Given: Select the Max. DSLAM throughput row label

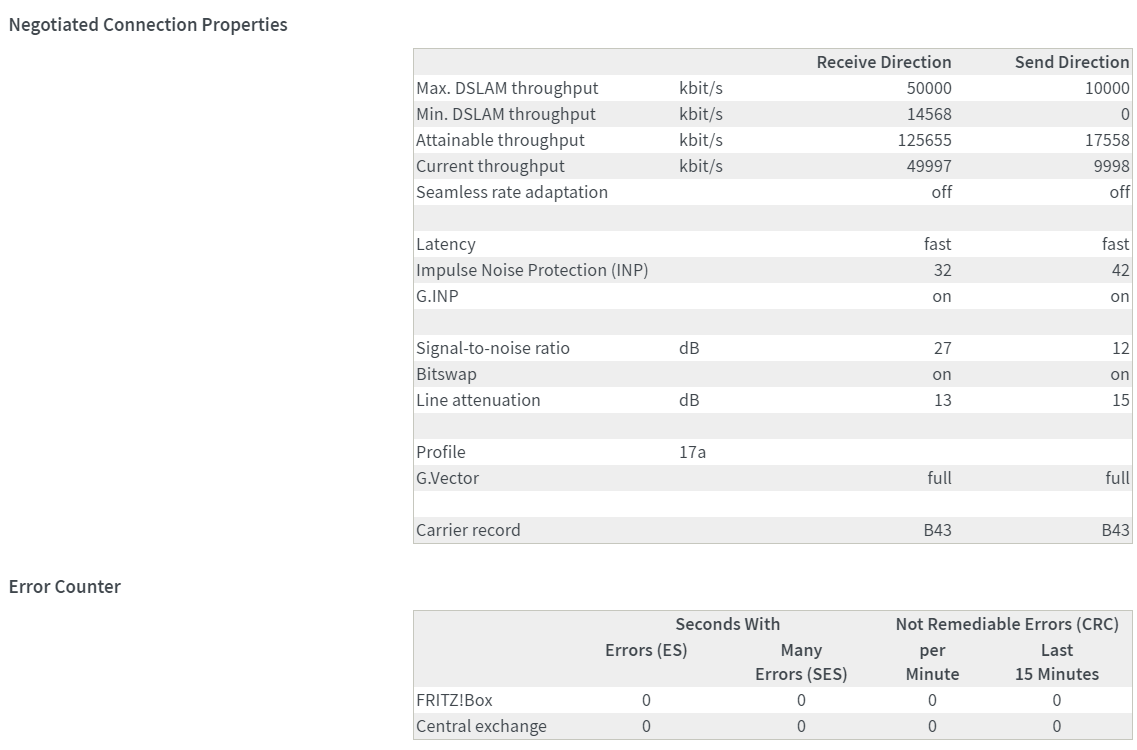Looking at the screenshot, I should (x=507, y=88).
